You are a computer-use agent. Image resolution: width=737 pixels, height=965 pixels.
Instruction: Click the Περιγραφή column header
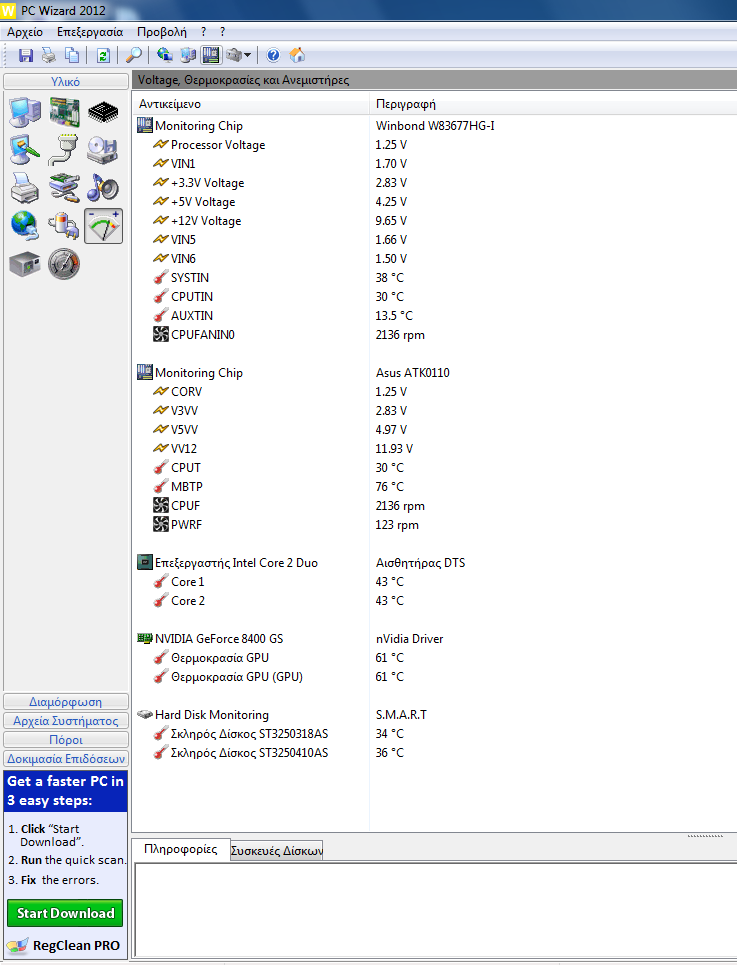[x=553, y=104]
